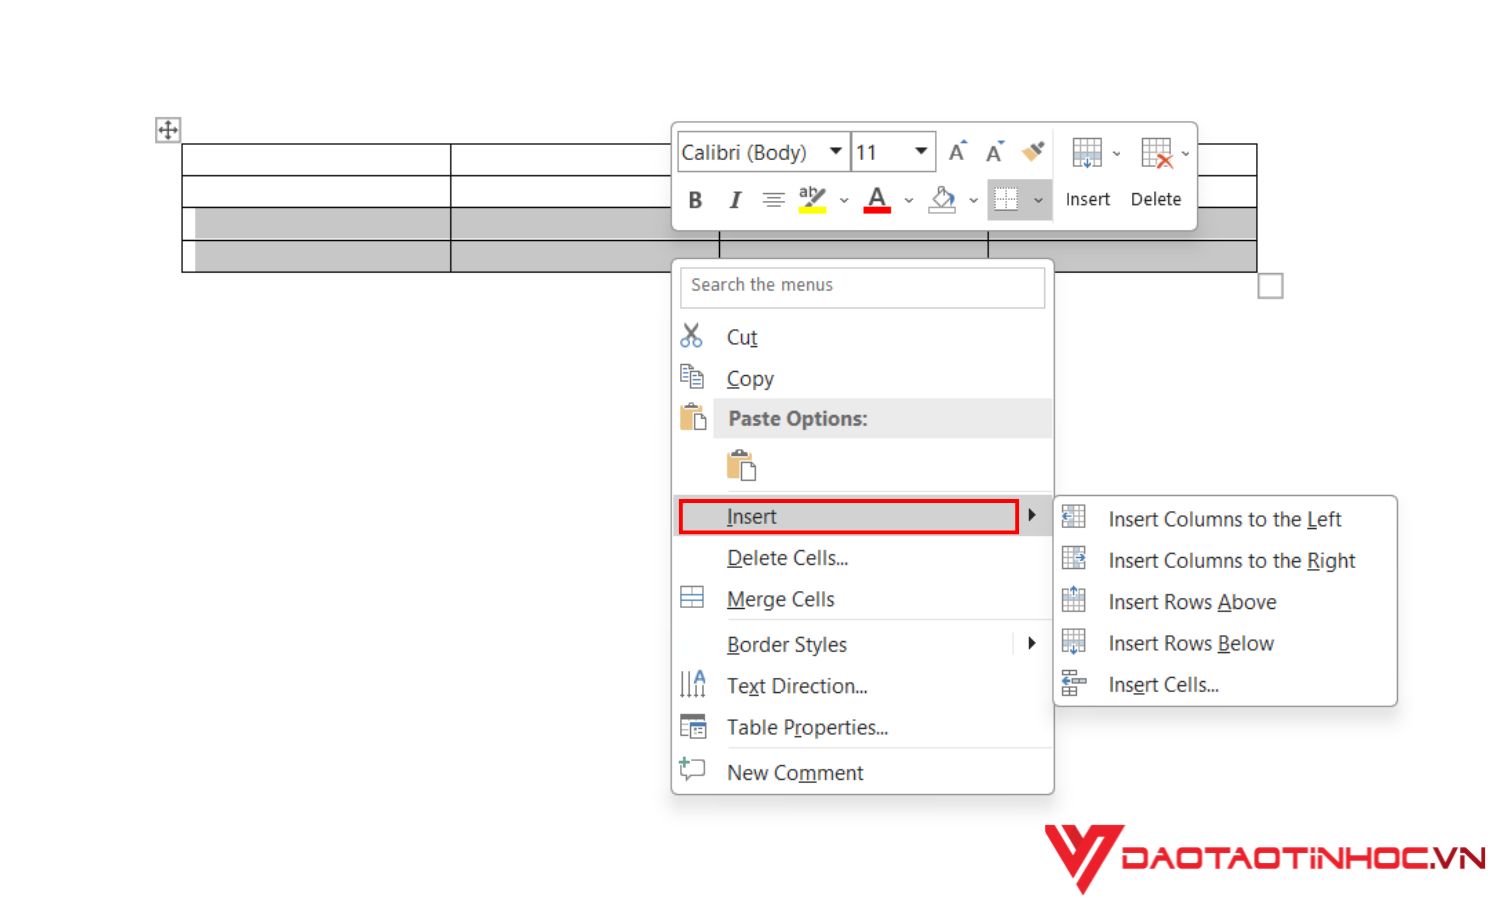Choose Text Direction... option

[862, 686]
